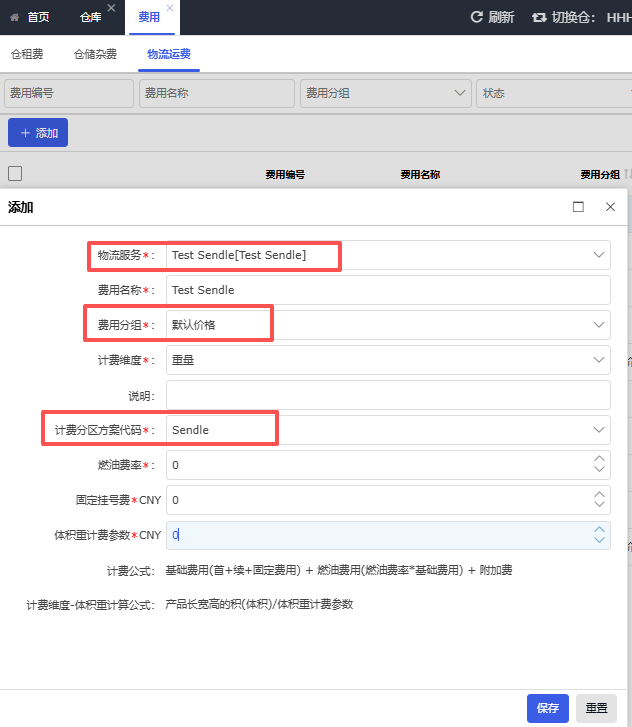Expand the 计费维度 dropdown

click(x=599, y=360)
